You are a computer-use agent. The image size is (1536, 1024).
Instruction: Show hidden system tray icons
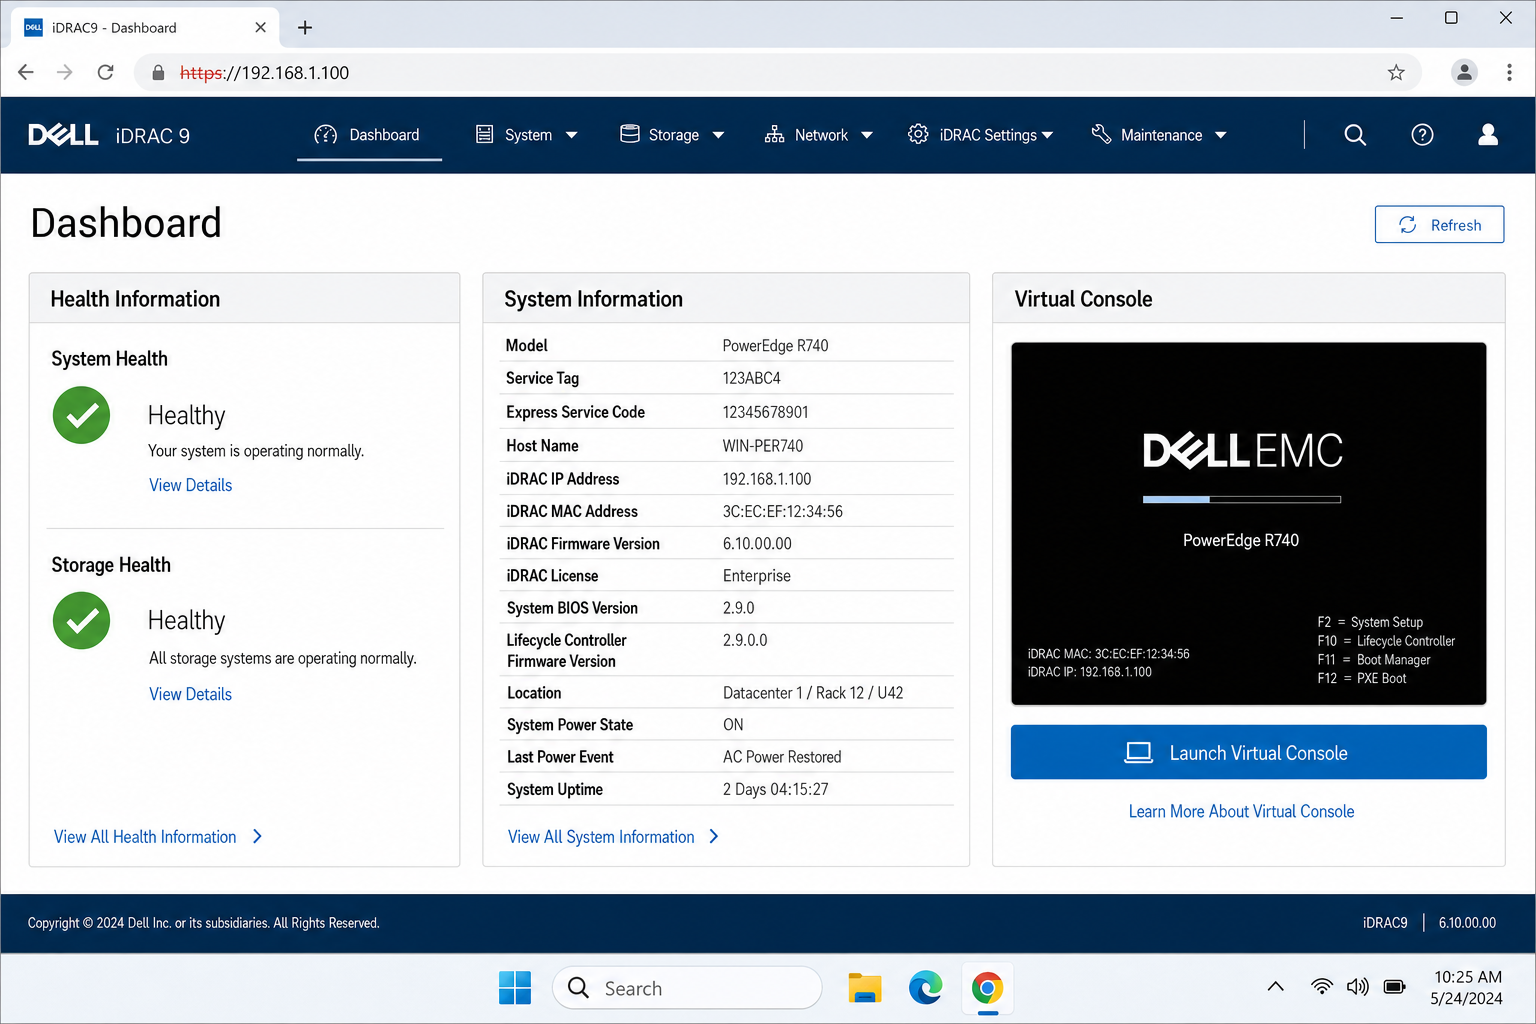point(1276,987)
